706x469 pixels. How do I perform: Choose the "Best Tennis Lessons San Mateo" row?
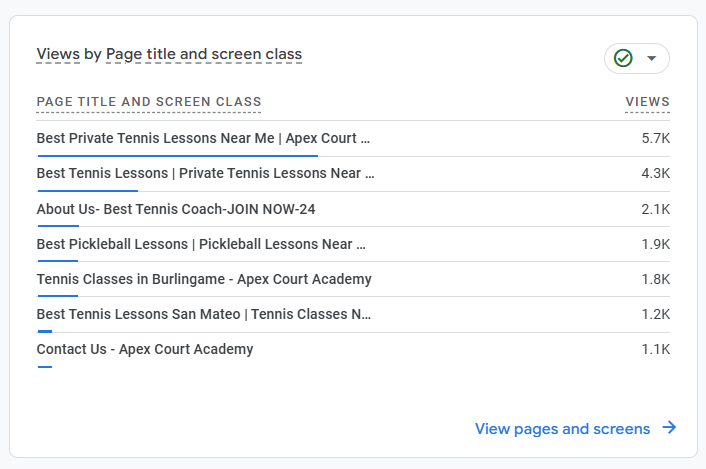[x=204, y=314]
